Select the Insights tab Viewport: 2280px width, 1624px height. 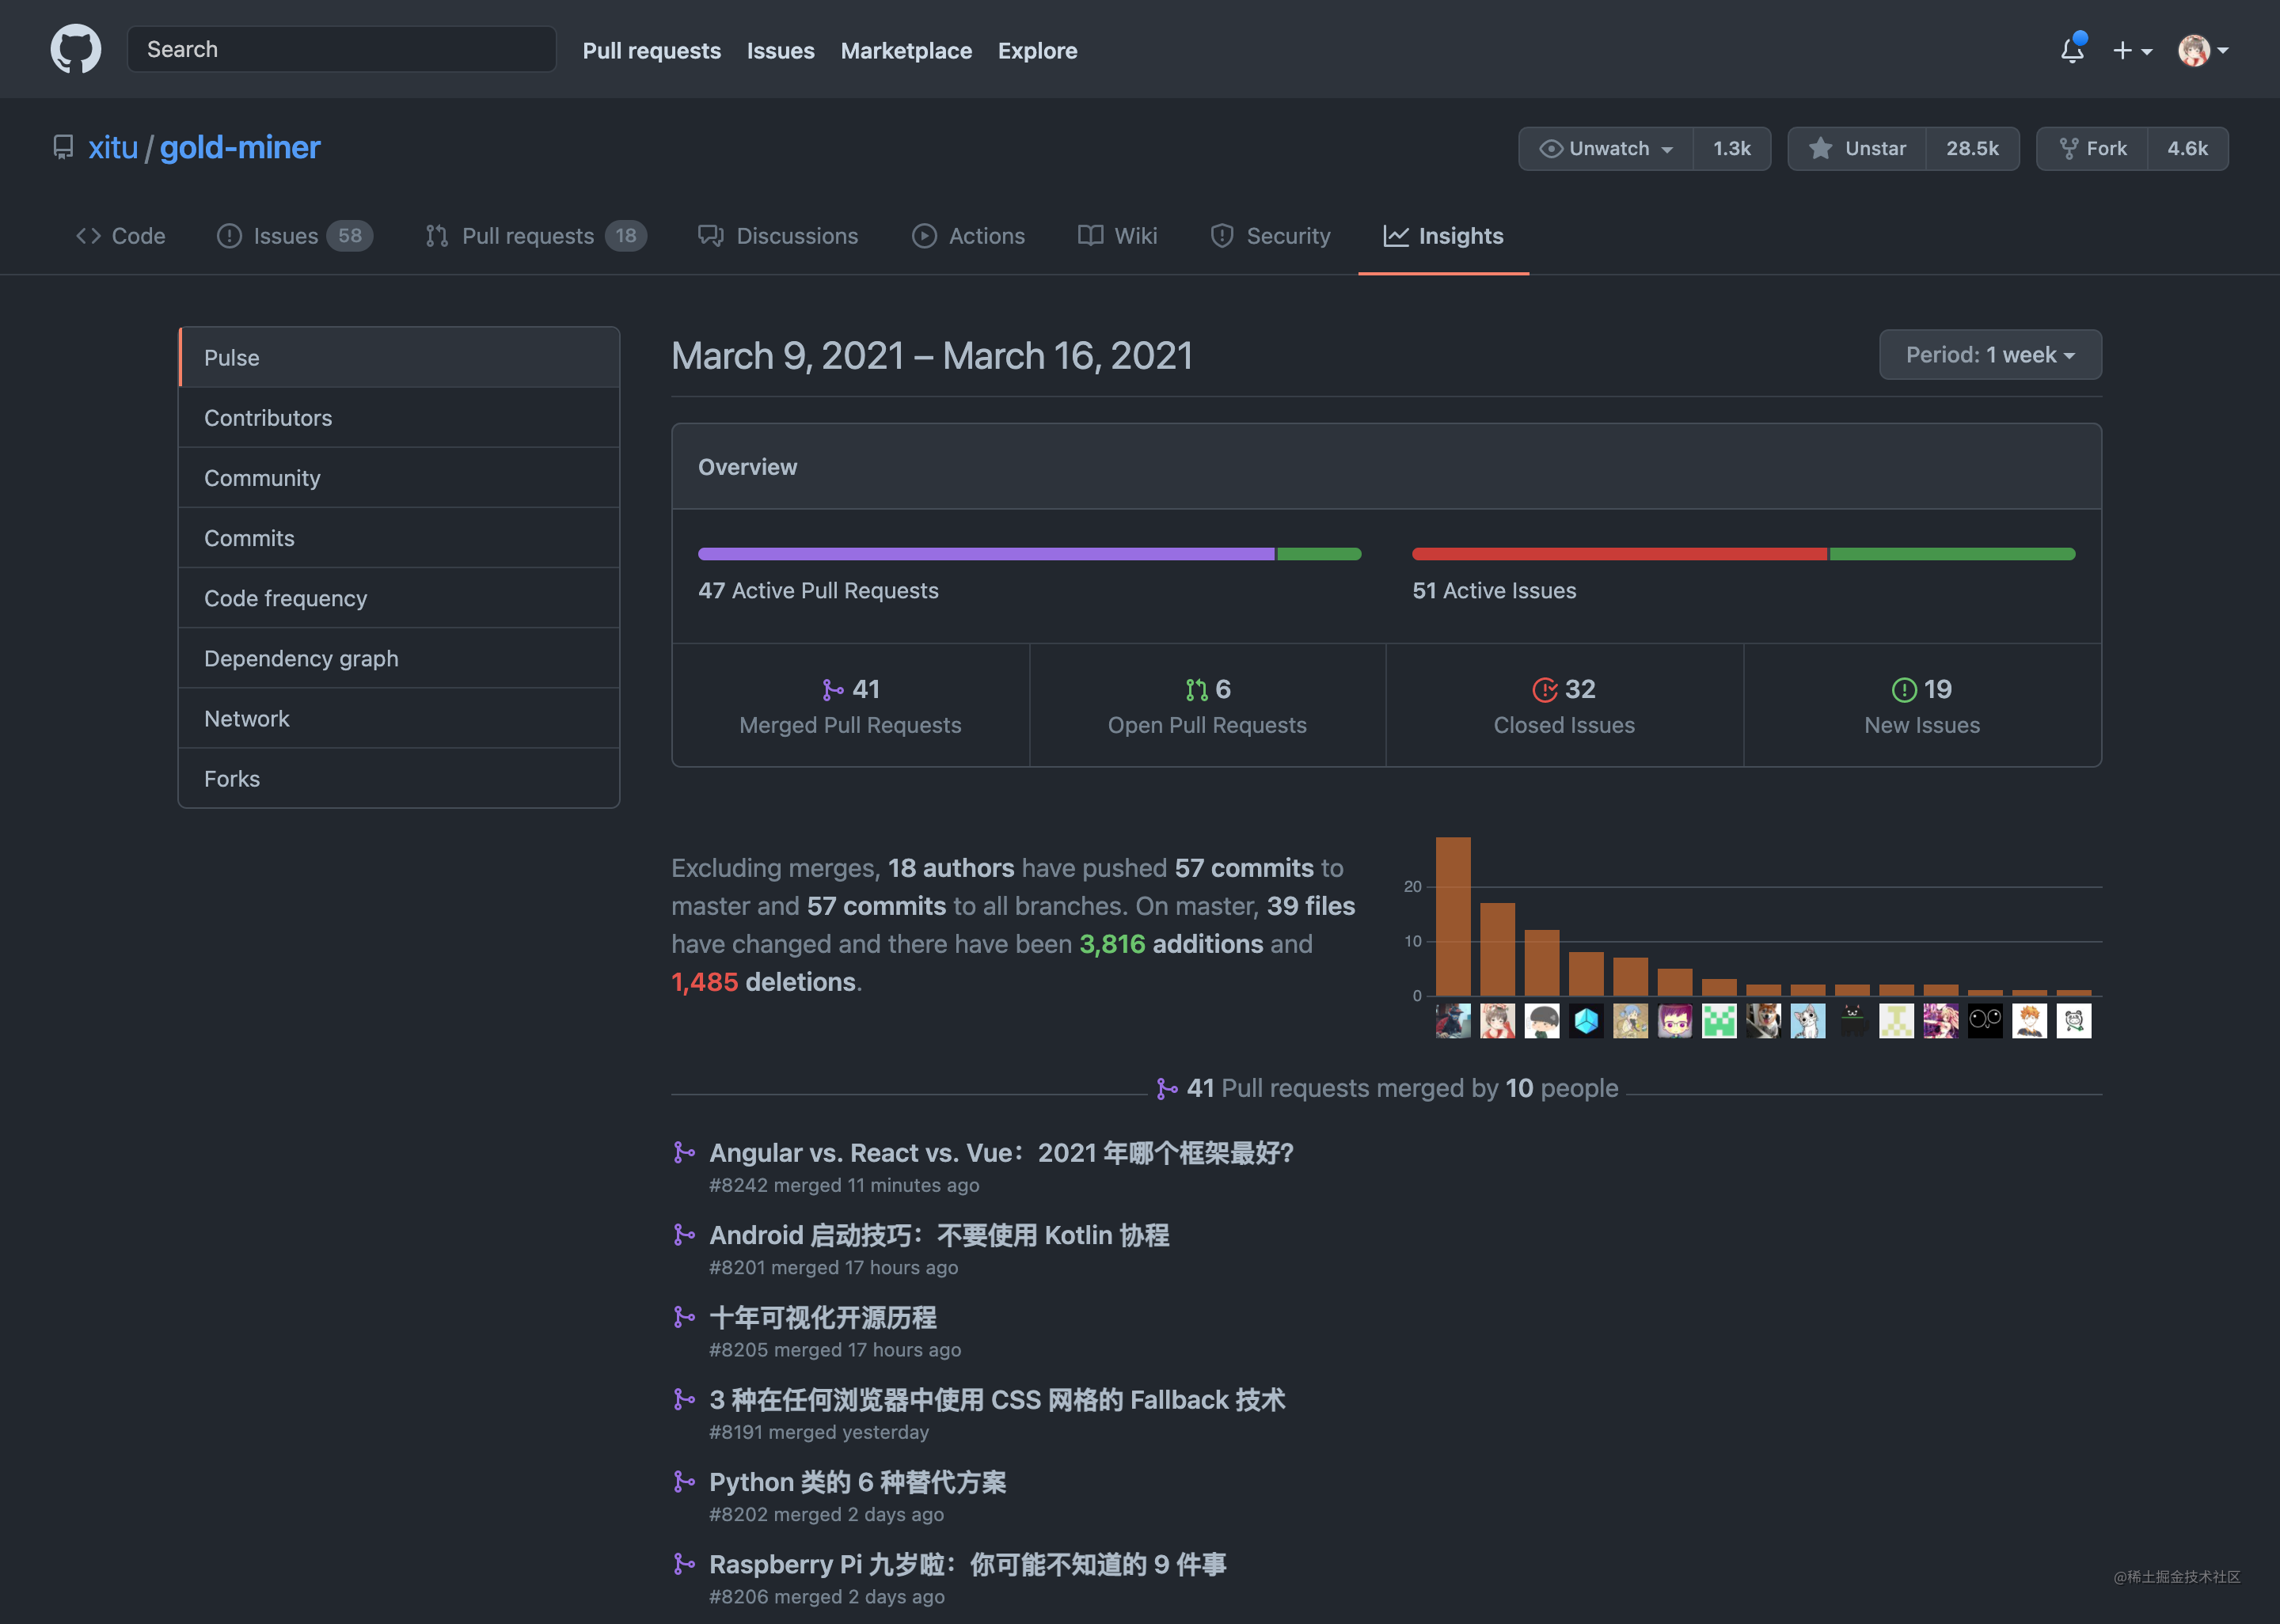click(x=1443, y=236)
